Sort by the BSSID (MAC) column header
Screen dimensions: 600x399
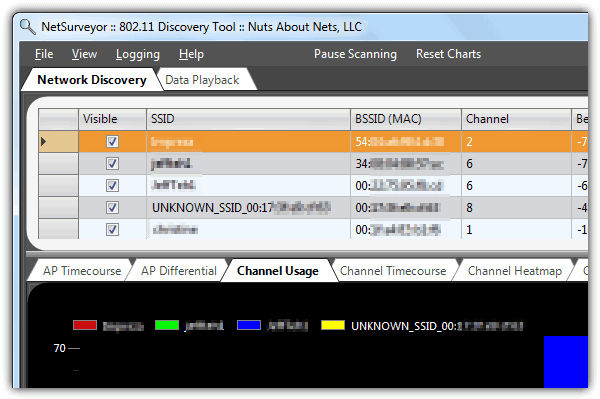tap(406, 119)
